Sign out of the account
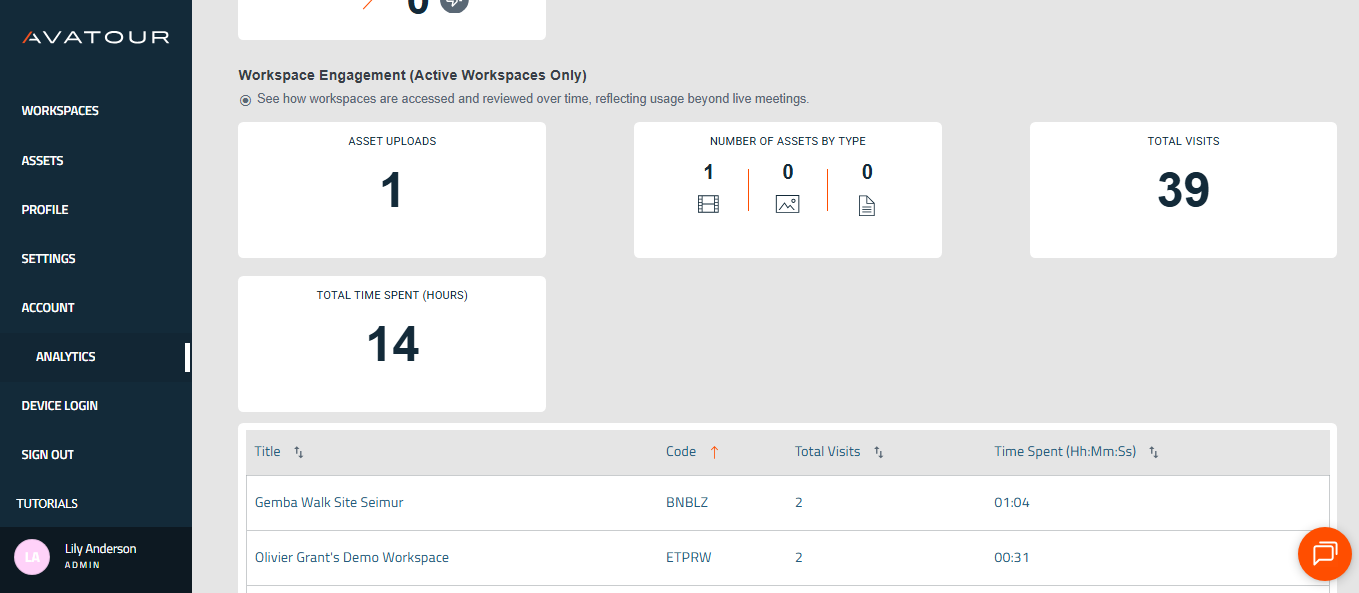This screenshot has width=1359, height=593. tap(47, 454)
